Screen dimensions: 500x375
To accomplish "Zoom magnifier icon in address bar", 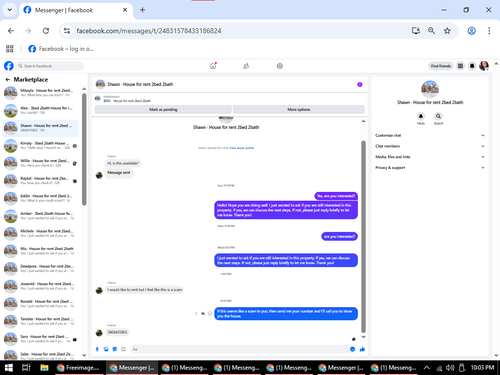I will pyautogui.click(x=431, y=31).
